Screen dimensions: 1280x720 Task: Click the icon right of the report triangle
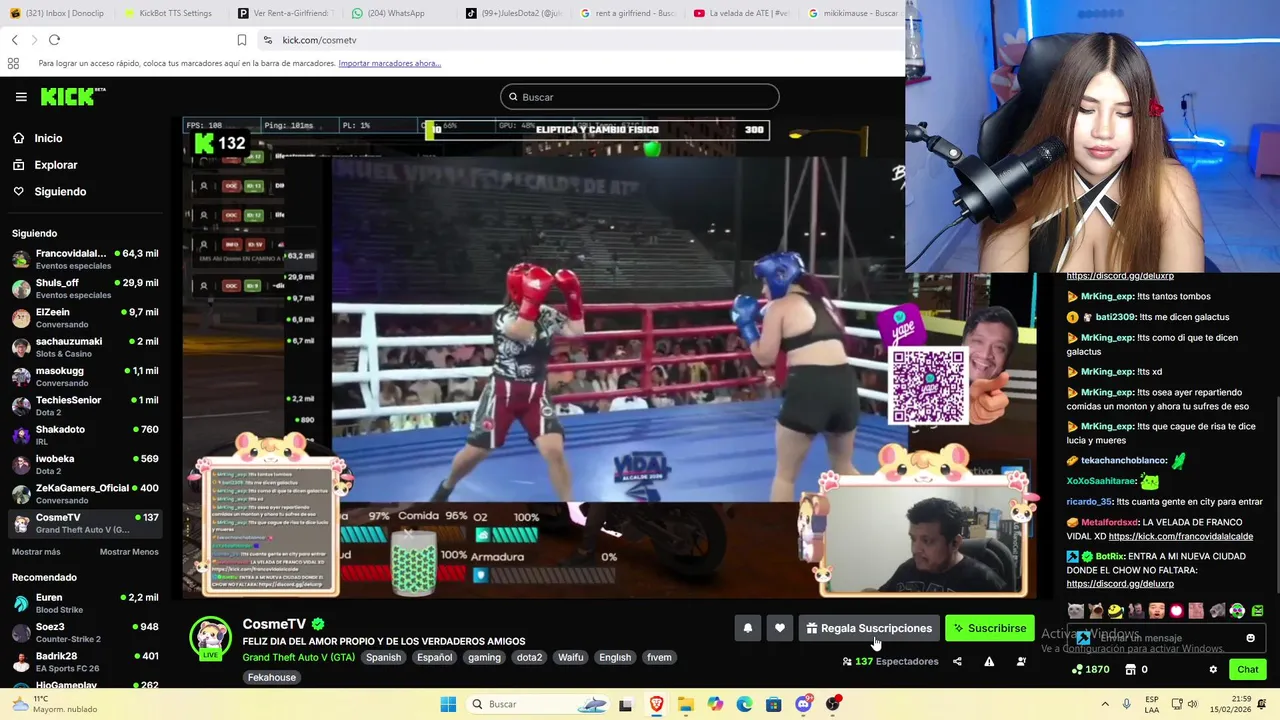tap(1021, 661)
